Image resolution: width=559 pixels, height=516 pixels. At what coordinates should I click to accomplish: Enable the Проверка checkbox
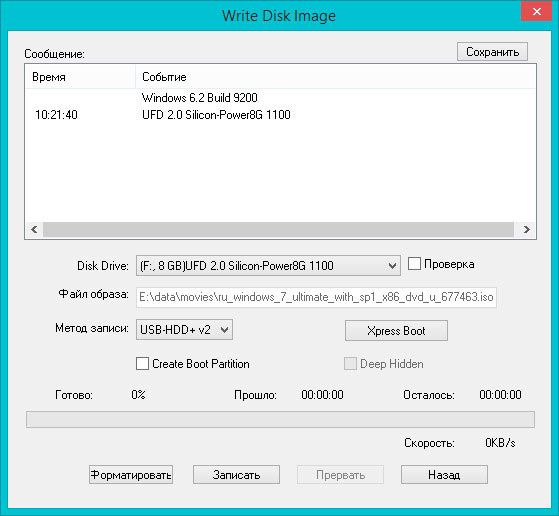click(x=414, y=264)
